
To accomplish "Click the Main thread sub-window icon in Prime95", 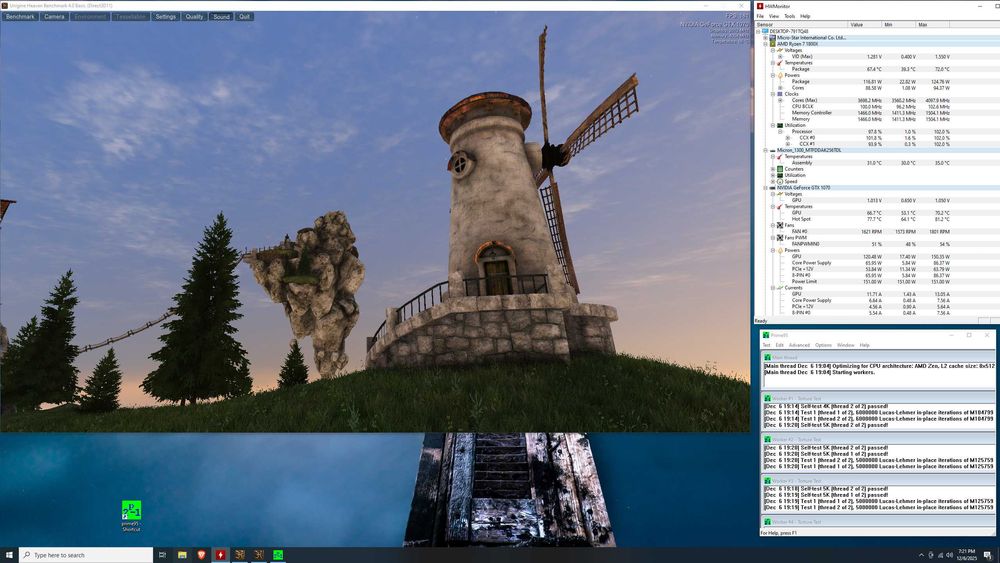I will pos(768,358).
